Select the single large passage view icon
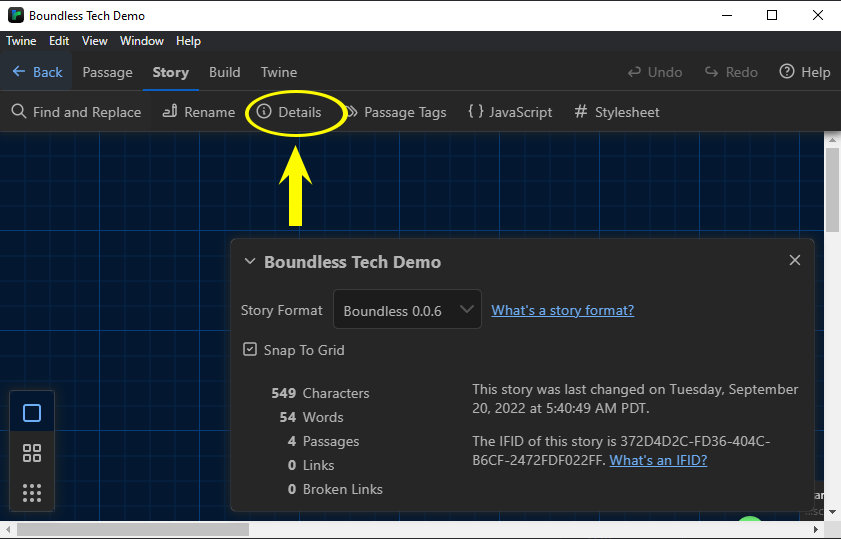841x539 pixels. [32, 413]
